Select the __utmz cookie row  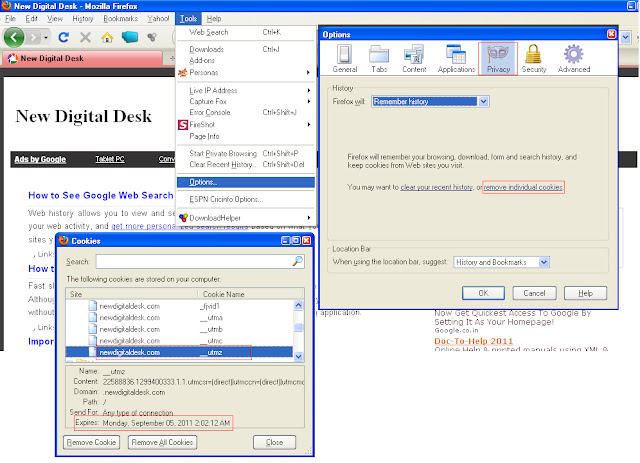tap(179, 352)
